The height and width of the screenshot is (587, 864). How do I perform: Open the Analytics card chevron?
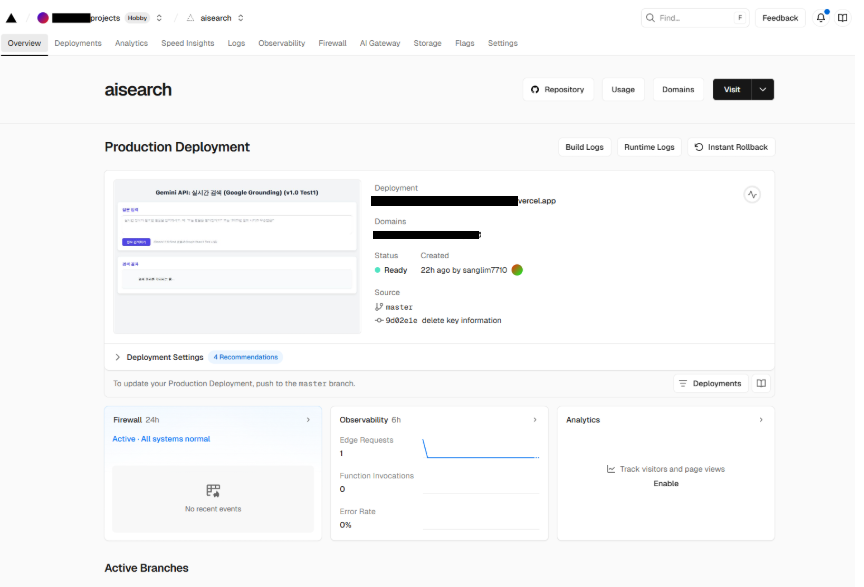pos(761,420)
